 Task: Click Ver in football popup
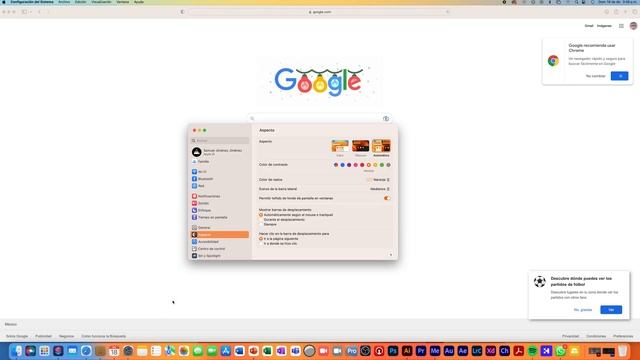coord(611,310)
